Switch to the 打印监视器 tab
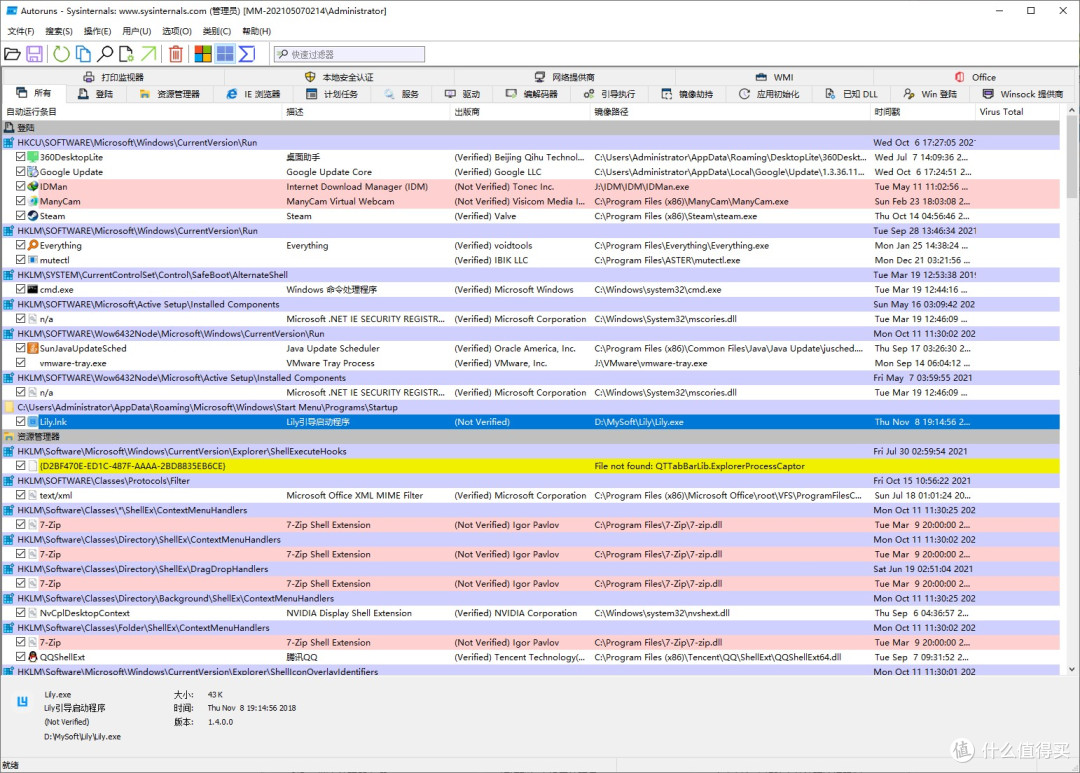The width and height of the screenshot is (1080, 773). coord(114,77)
